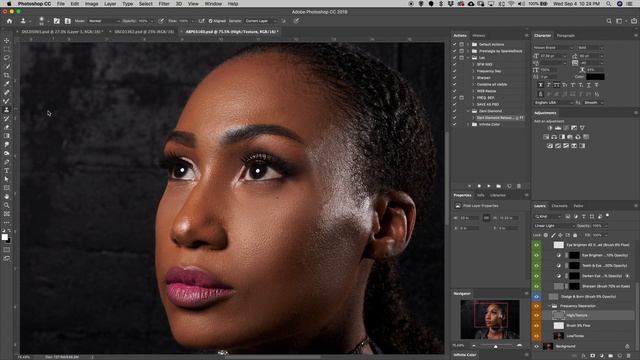Image resolution: width=640 pixels, height=360 pixels.
Task: Play the selected action
Action: 489,186
